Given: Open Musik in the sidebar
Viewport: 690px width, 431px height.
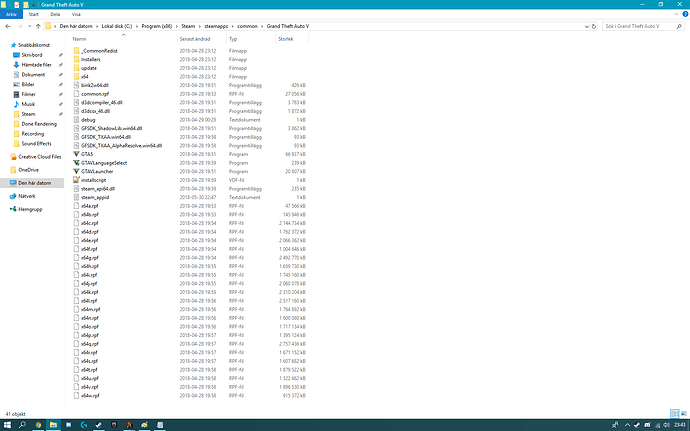Looking at the screenshot, I should pyautogui.click(x=28, y=104).
